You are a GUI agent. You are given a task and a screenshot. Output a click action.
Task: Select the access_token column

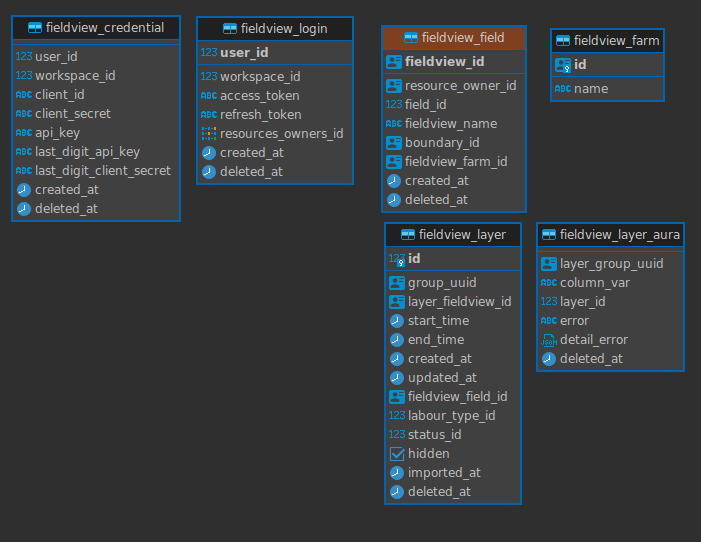[275, 96]
